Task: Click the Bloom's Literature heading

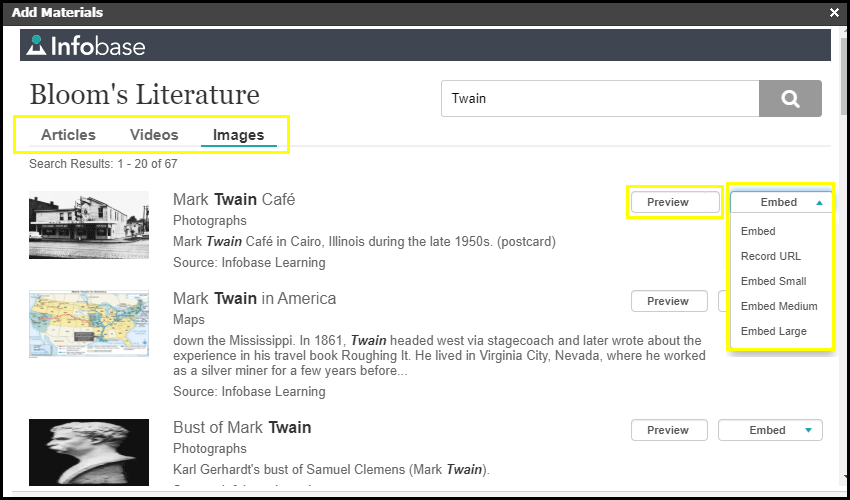Action: pos(144,94)
